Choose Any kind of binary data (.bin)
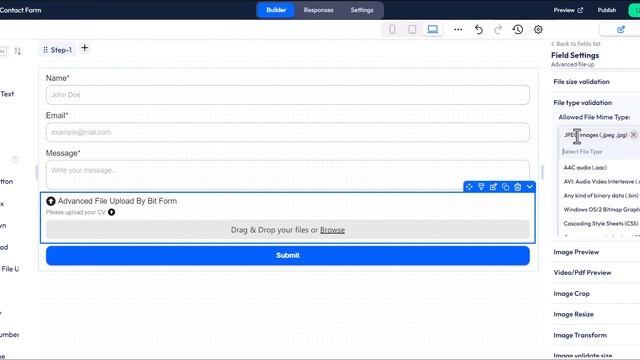 (x=601, y=196)
